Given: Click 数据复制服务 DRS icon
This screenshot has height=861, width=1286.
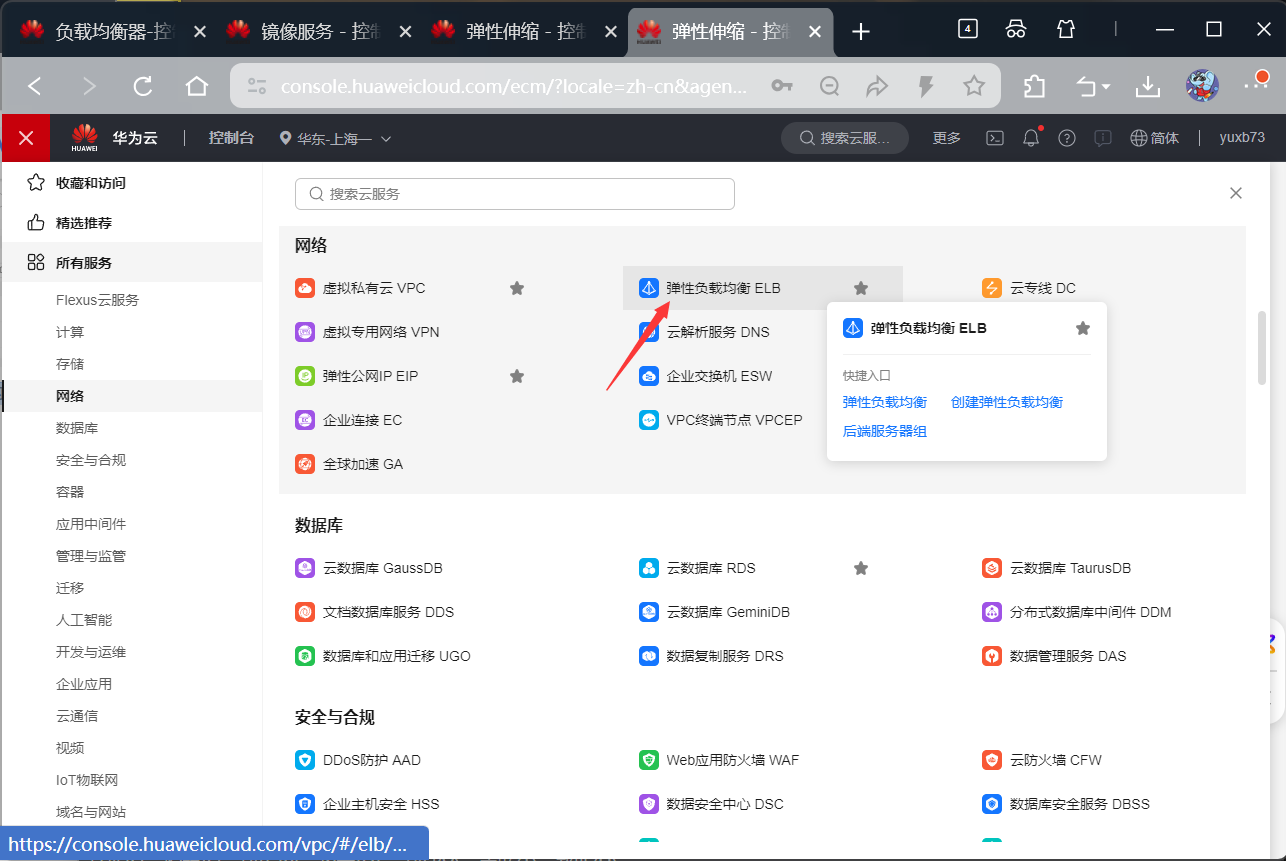Looking at the screenshot, I should (649, 656).
